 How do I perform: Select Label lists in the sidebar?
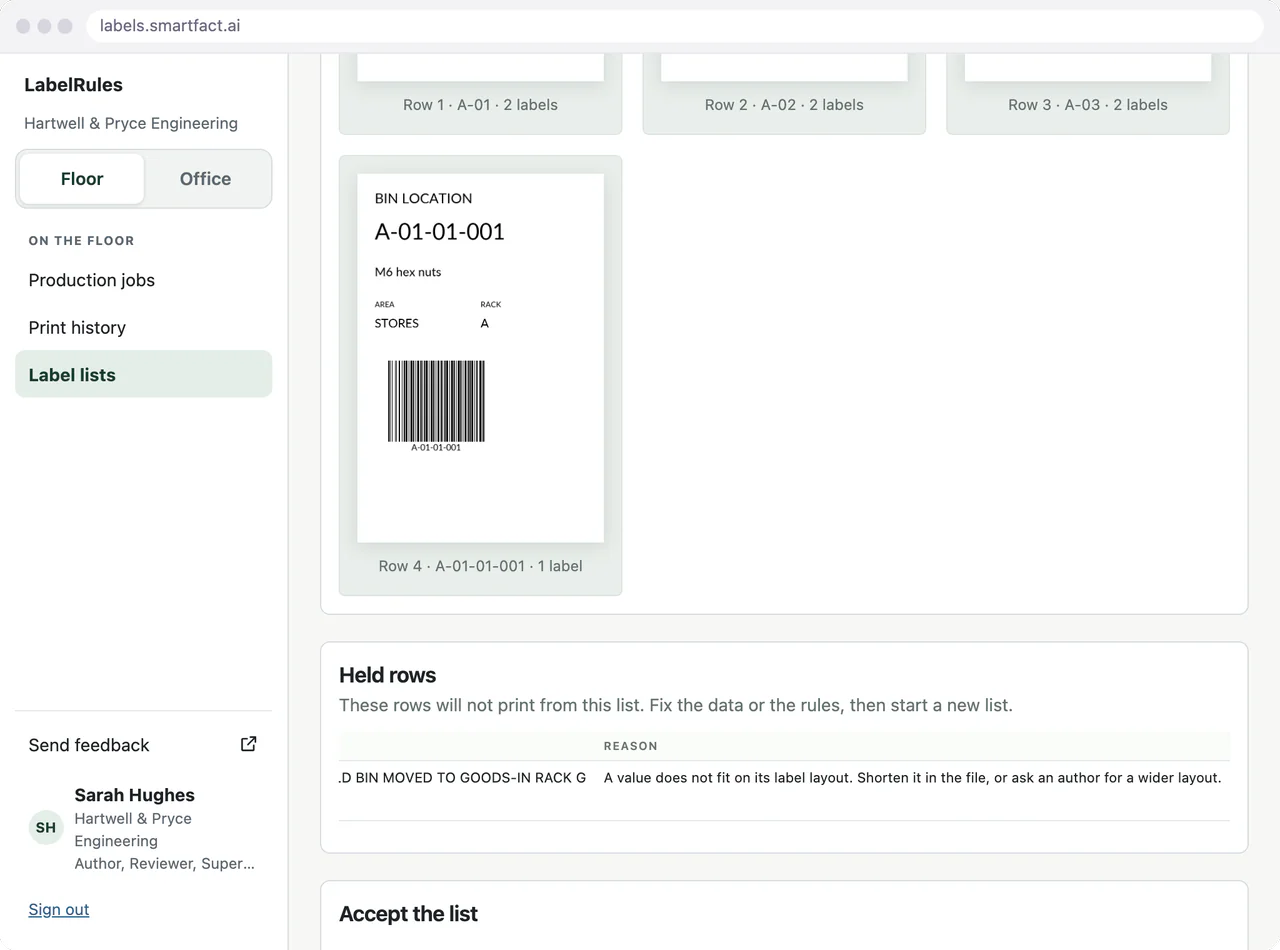[x=143, y=375]
